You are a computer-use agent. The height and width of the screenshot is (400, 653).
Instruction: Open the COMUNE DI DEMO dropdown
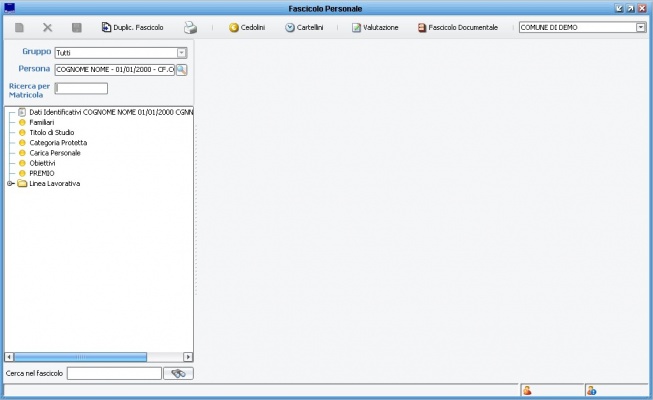pos(641,28)
